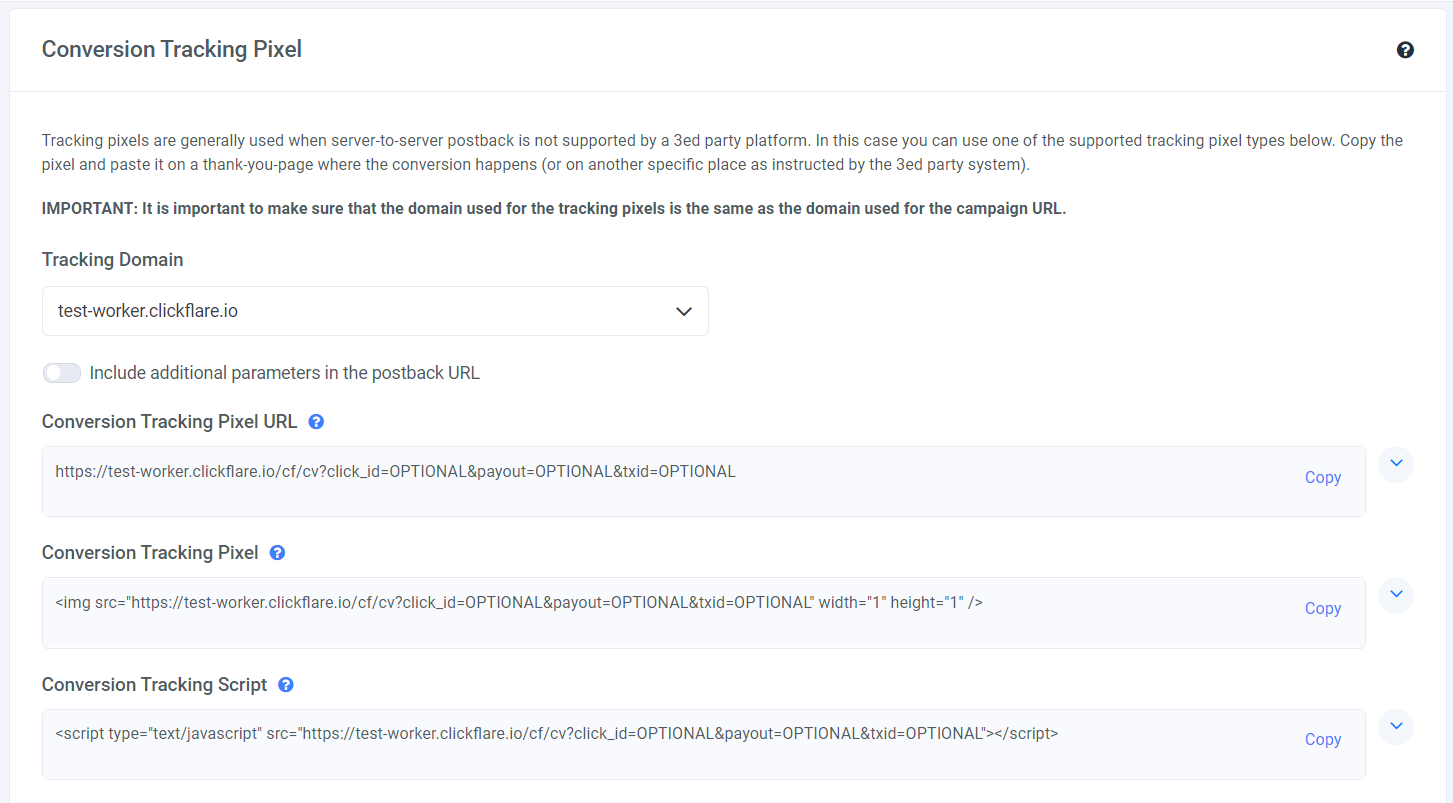The image size is (1453, 803).
Task: Copy the Conversion Tracking Script code
Action: [x=1322, y=740]
